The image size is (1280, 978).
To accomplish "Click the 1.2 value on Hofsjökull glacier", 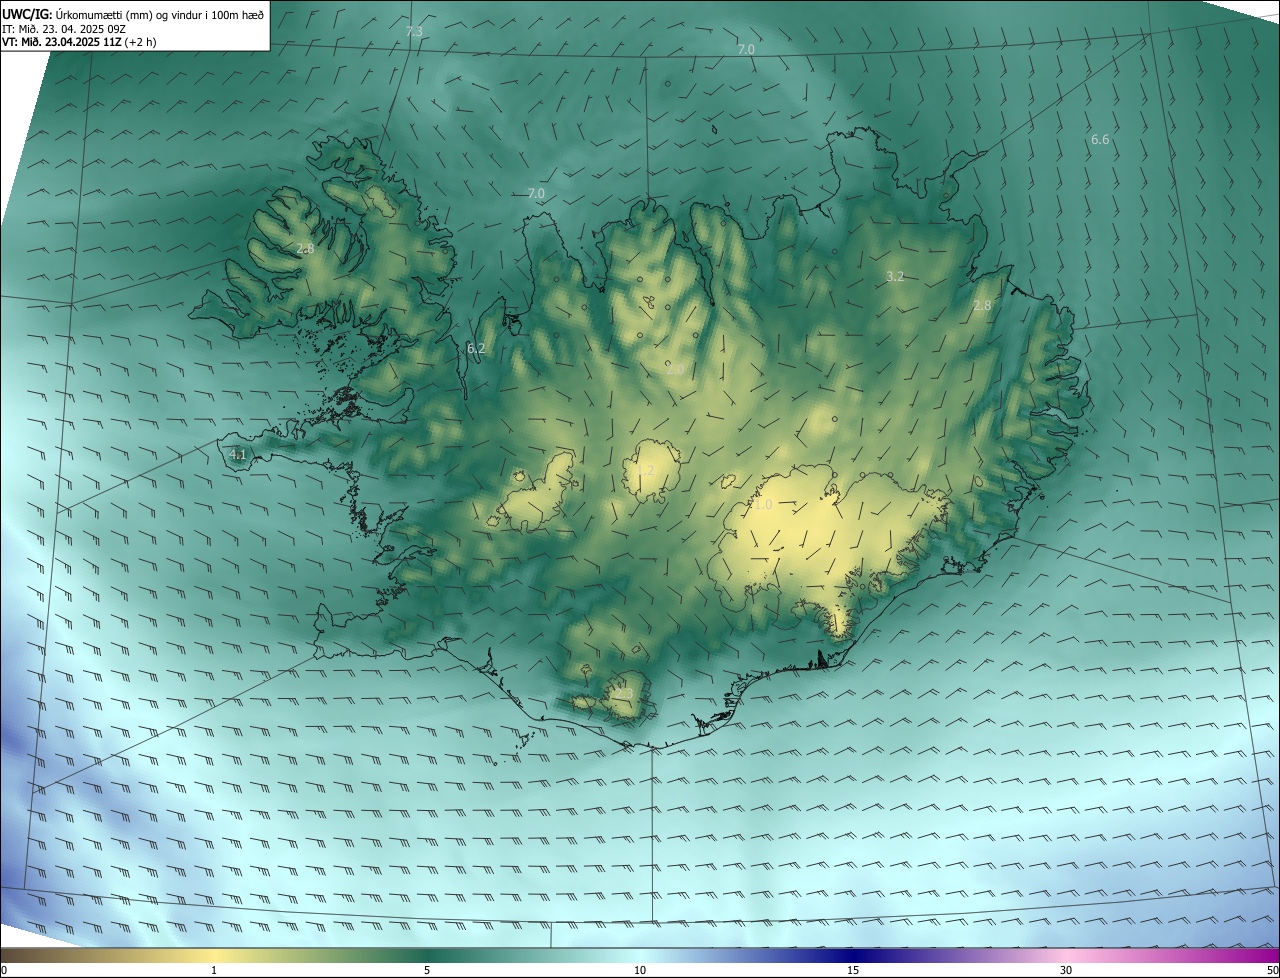I will 645,470.
